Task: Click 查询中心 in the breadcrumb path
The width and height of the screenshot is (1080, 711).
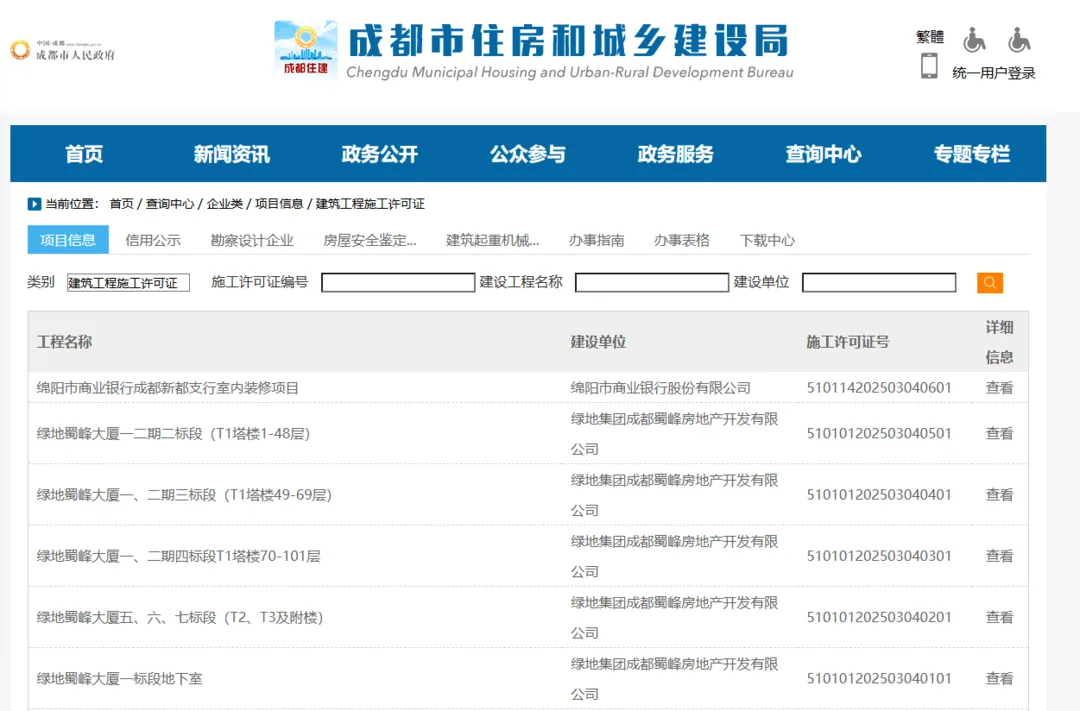Action: (170, 204)
